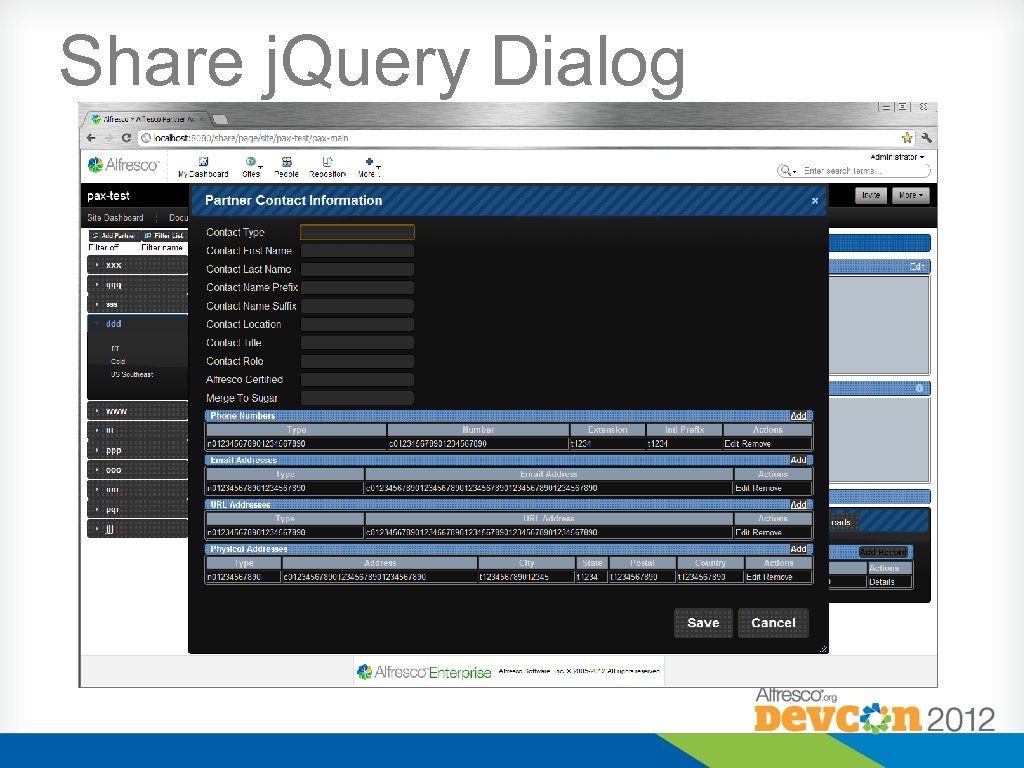Click the Contact Role field

[x=357, y=361]
